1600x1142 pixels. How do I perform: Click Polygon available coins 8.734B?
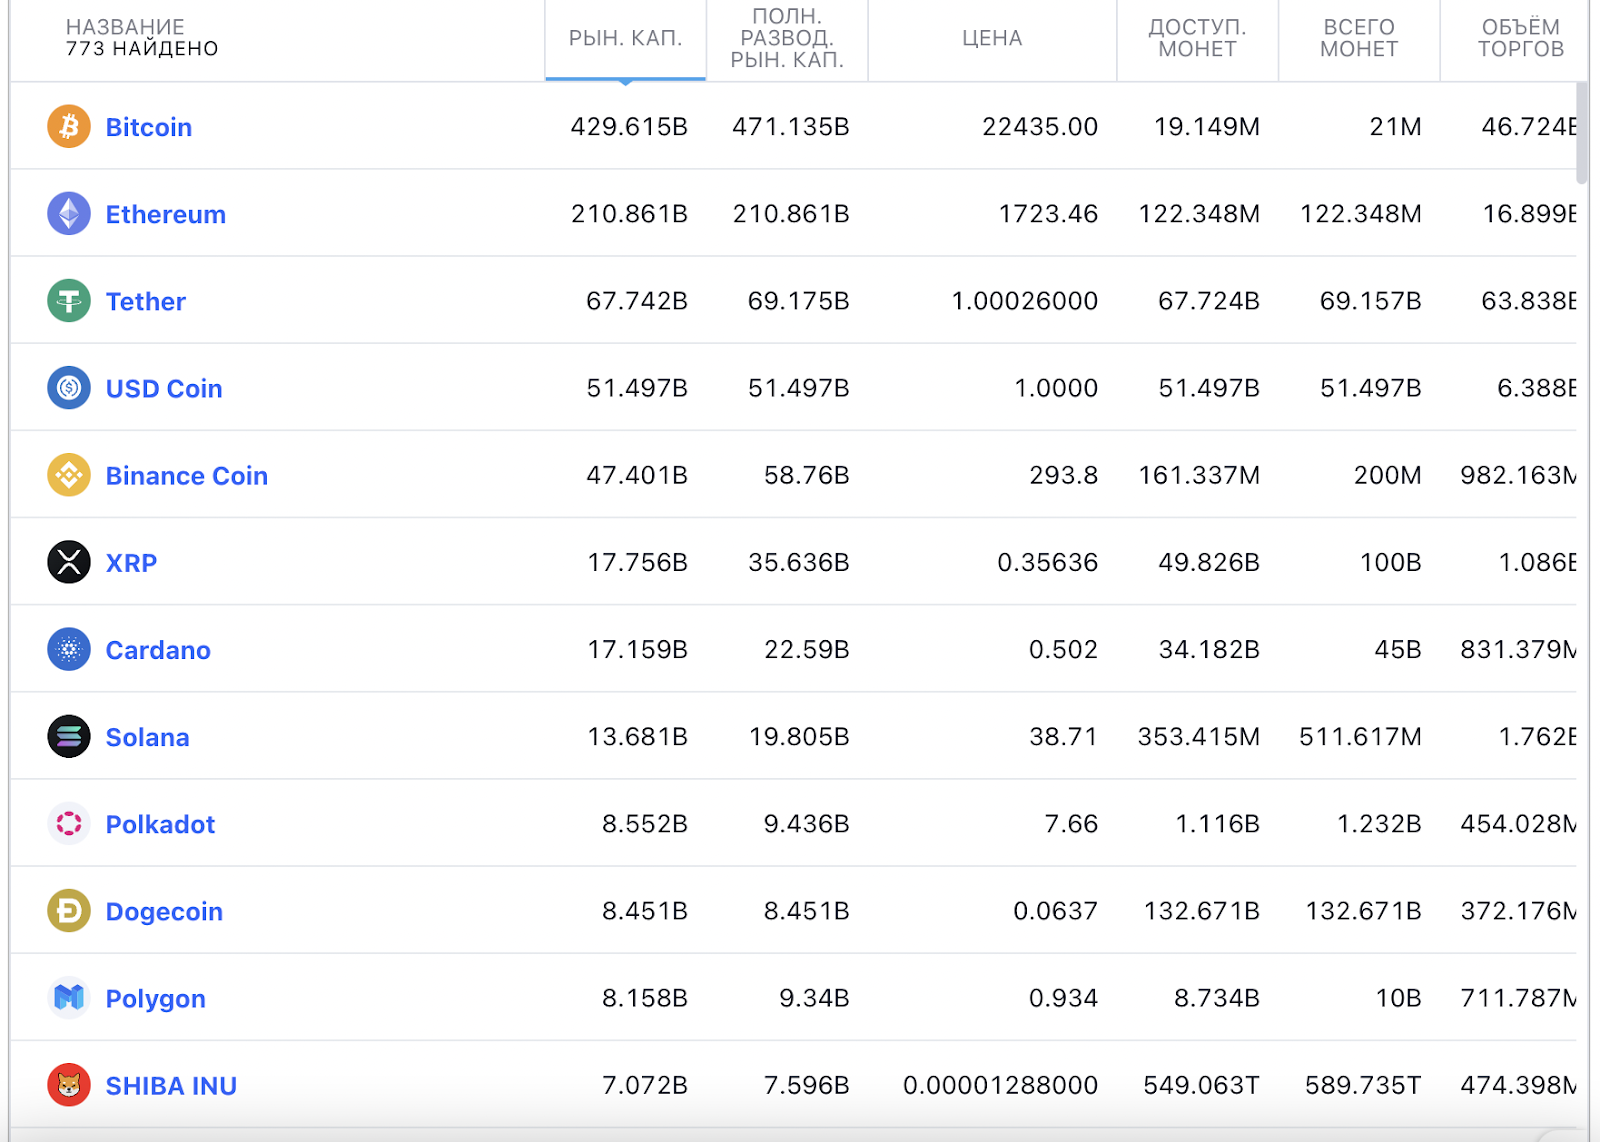[1217, 998]
